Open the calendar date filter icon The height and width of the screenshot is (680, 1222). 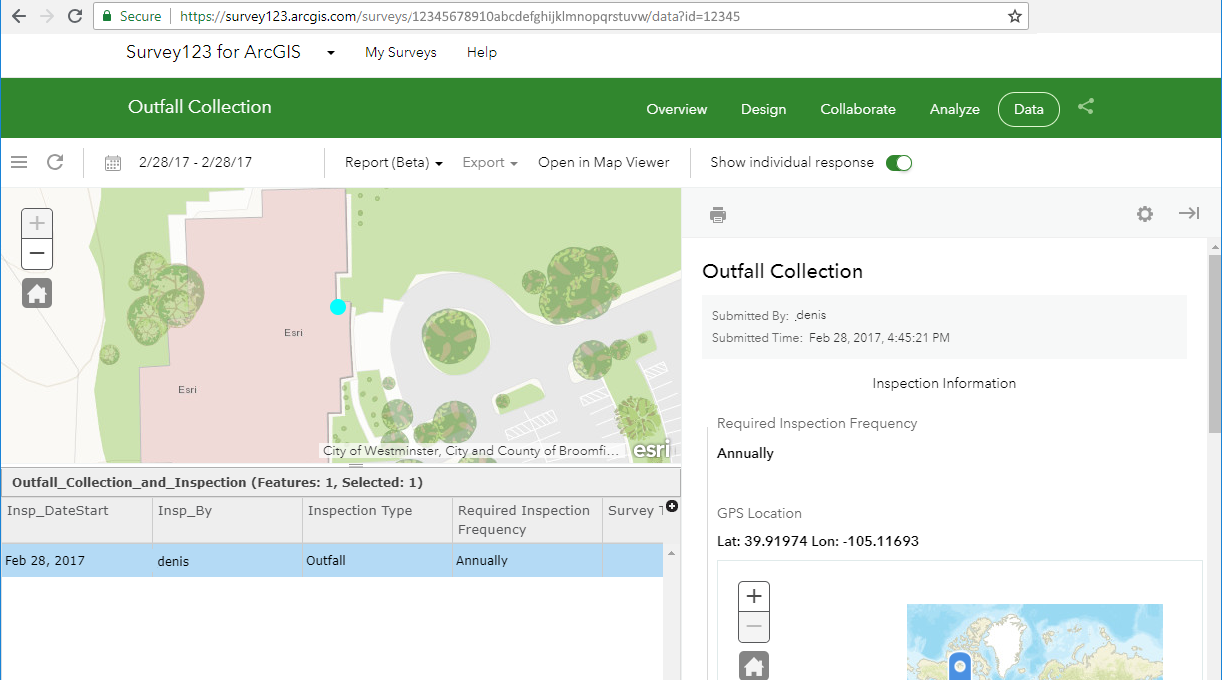[x=113, y=163]
